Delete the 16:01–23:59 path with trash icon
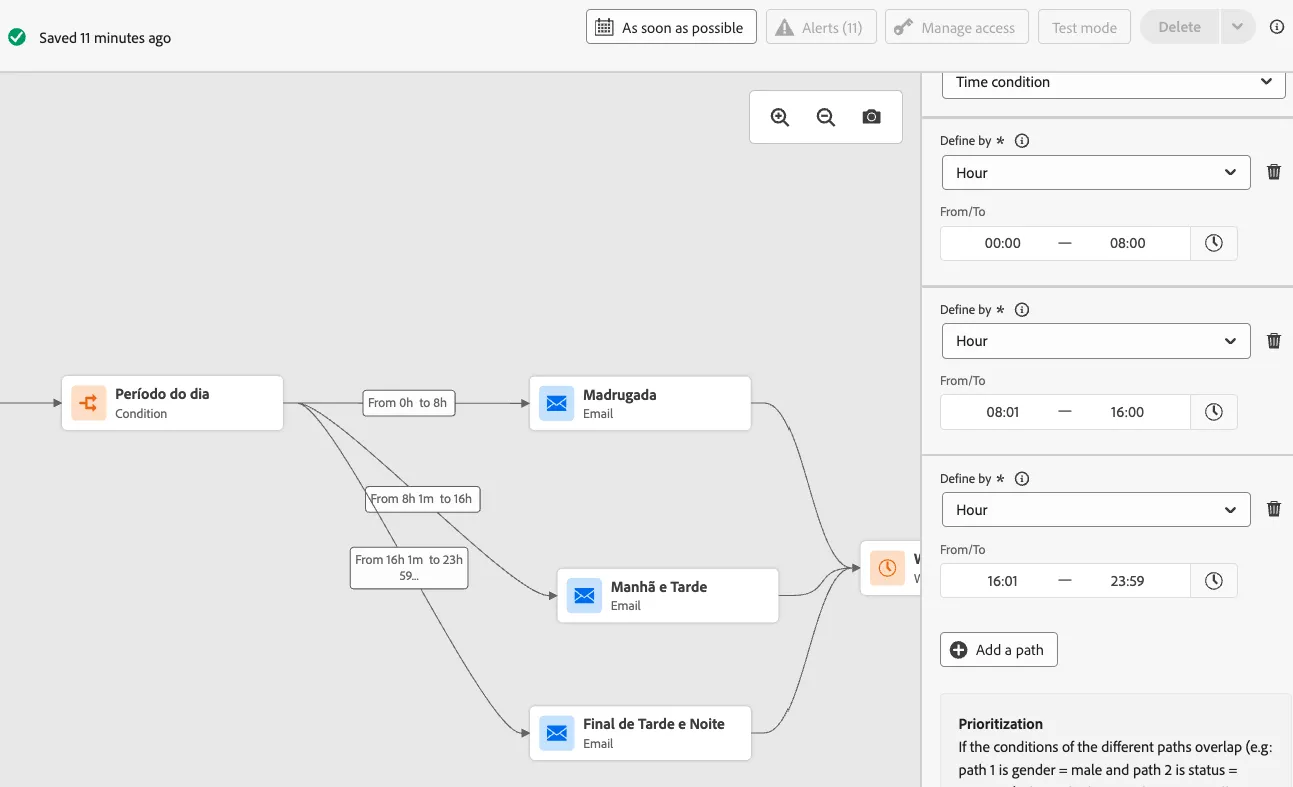This screenshot has height=787, width=1293. pyautogui.click(x=1274, y=509)
